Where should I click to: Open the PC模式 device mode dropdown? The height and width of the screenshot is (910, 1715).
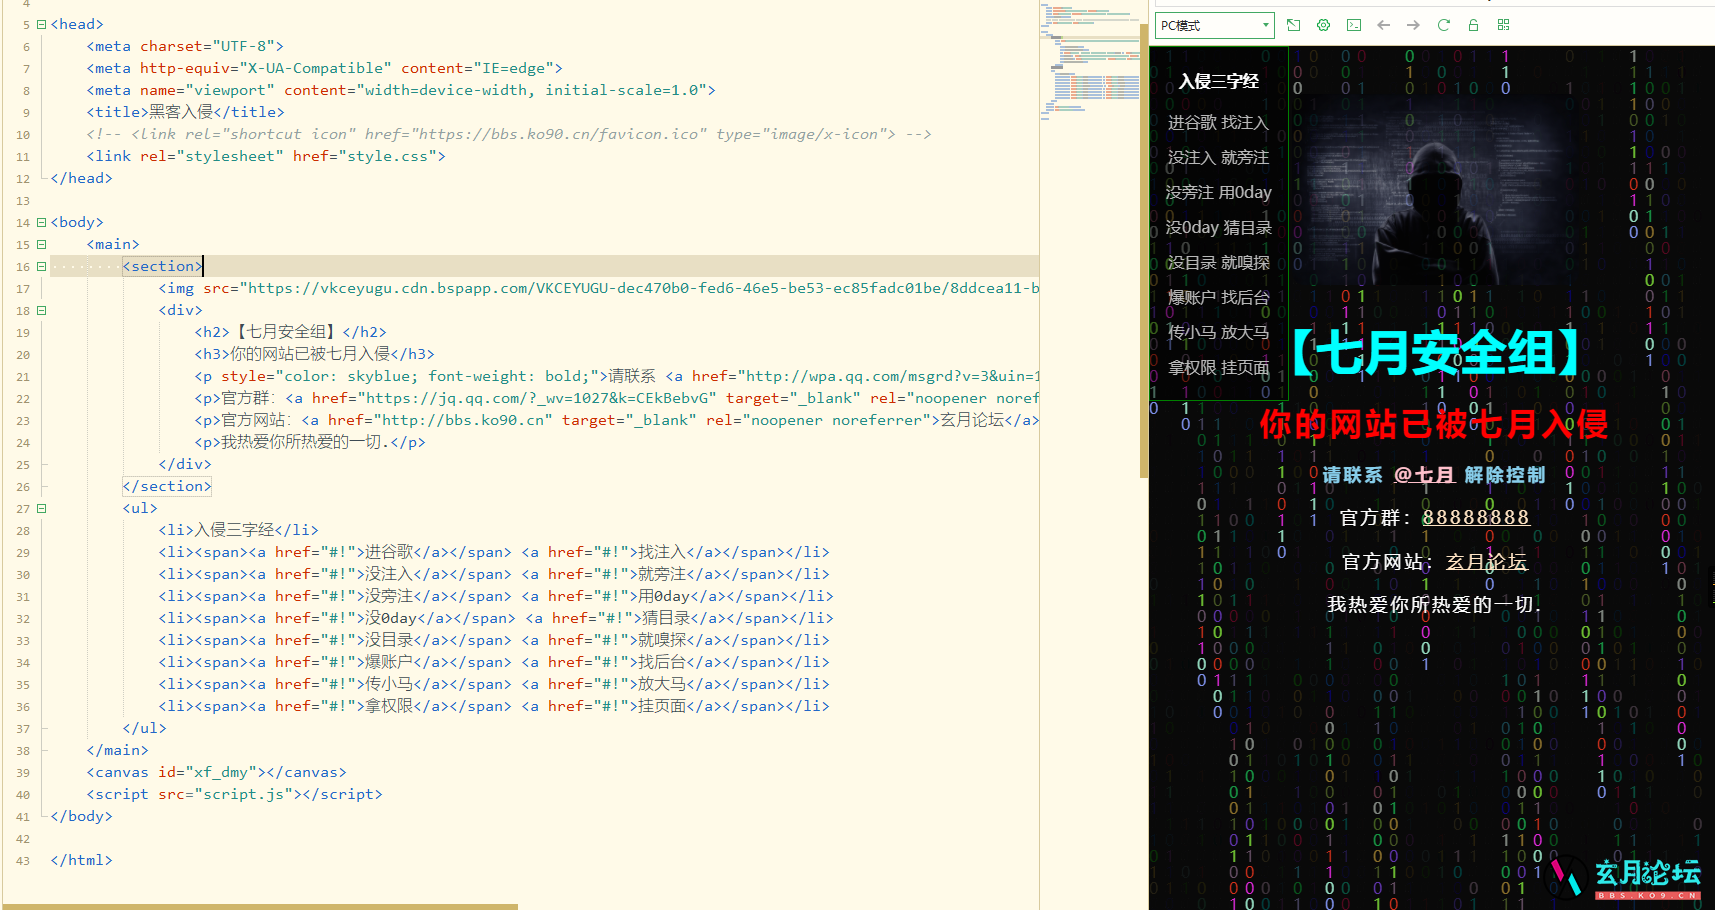pos(1214,25)
